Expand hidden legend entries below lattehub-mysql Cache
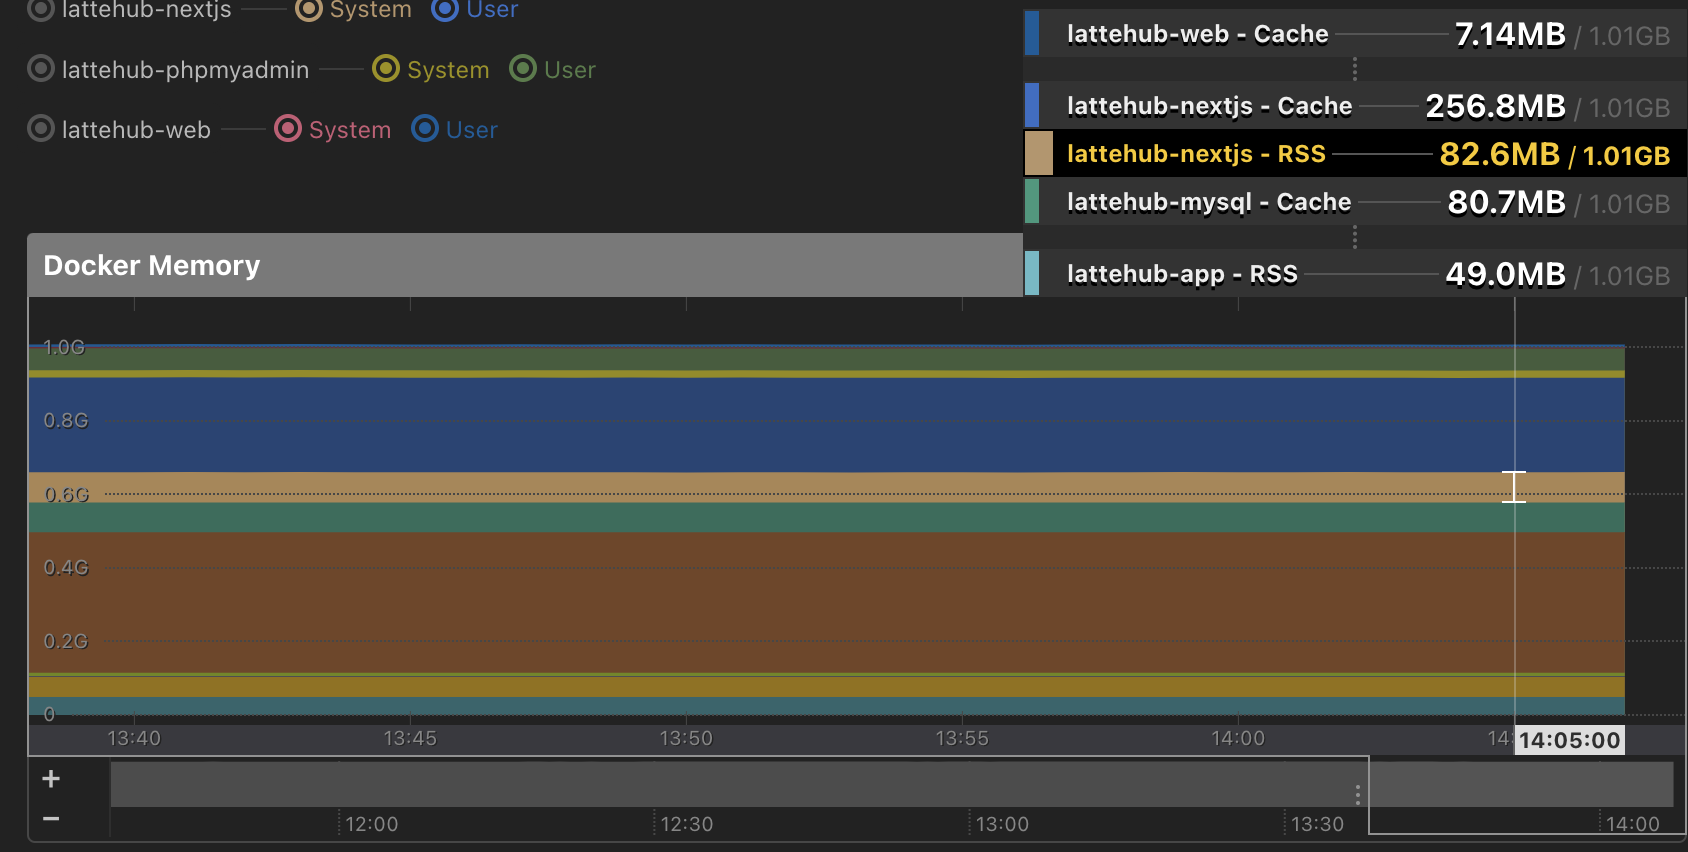This screenshot has width=1688, height=852. (x=1355, y=237)
